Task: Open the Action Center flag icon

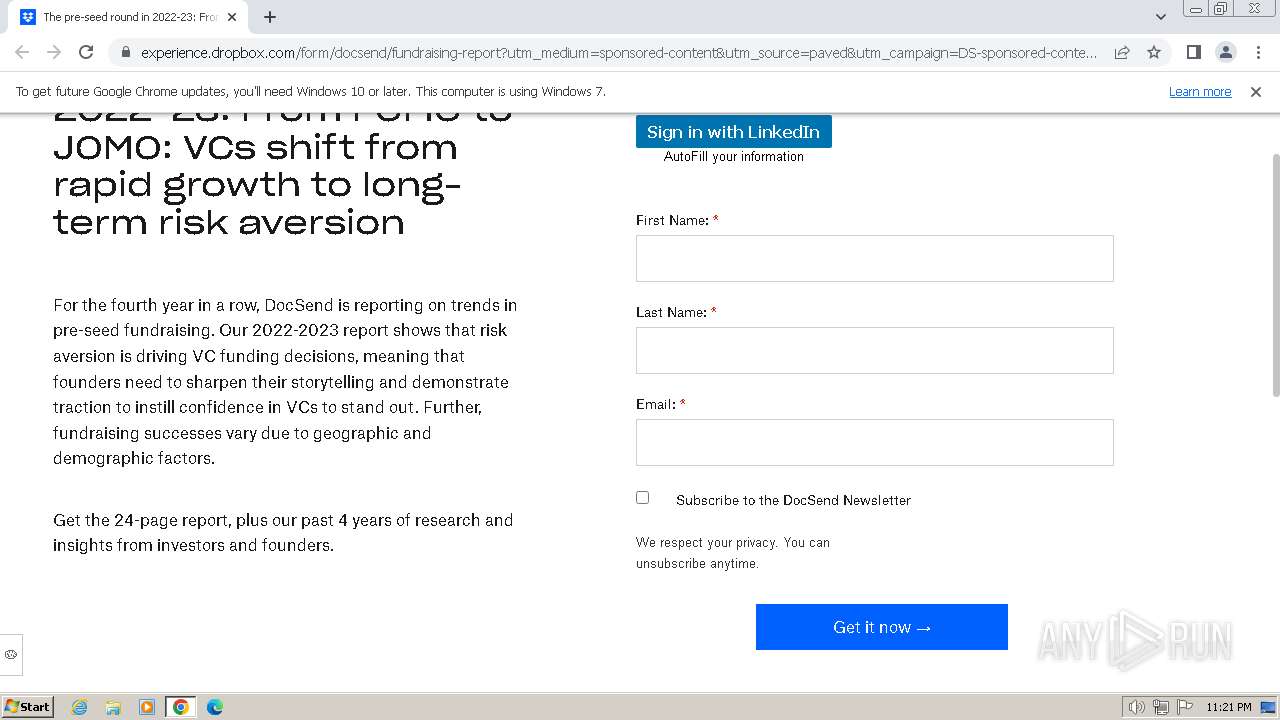Action: pyautogui.click(x=1185, y=707)
